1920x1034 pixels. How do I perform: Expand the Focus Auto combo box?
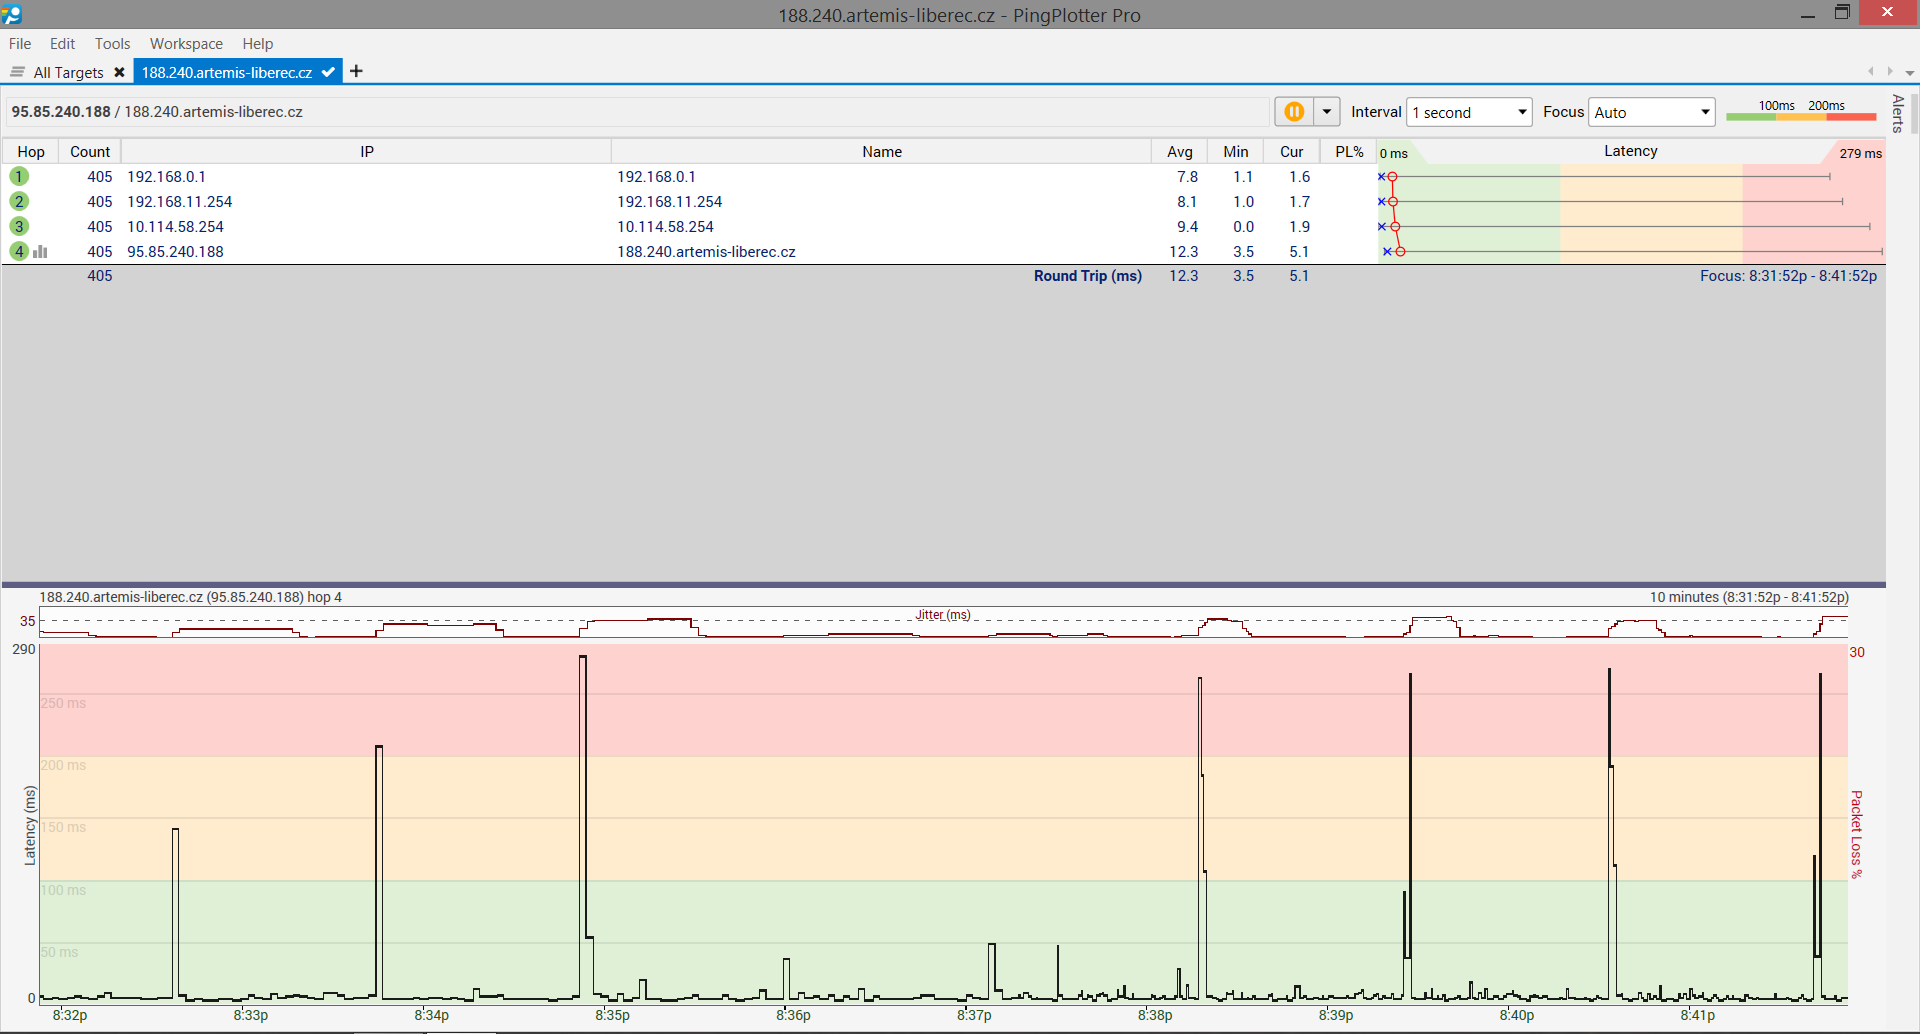pyautogui.click(x=1704, y=112)
